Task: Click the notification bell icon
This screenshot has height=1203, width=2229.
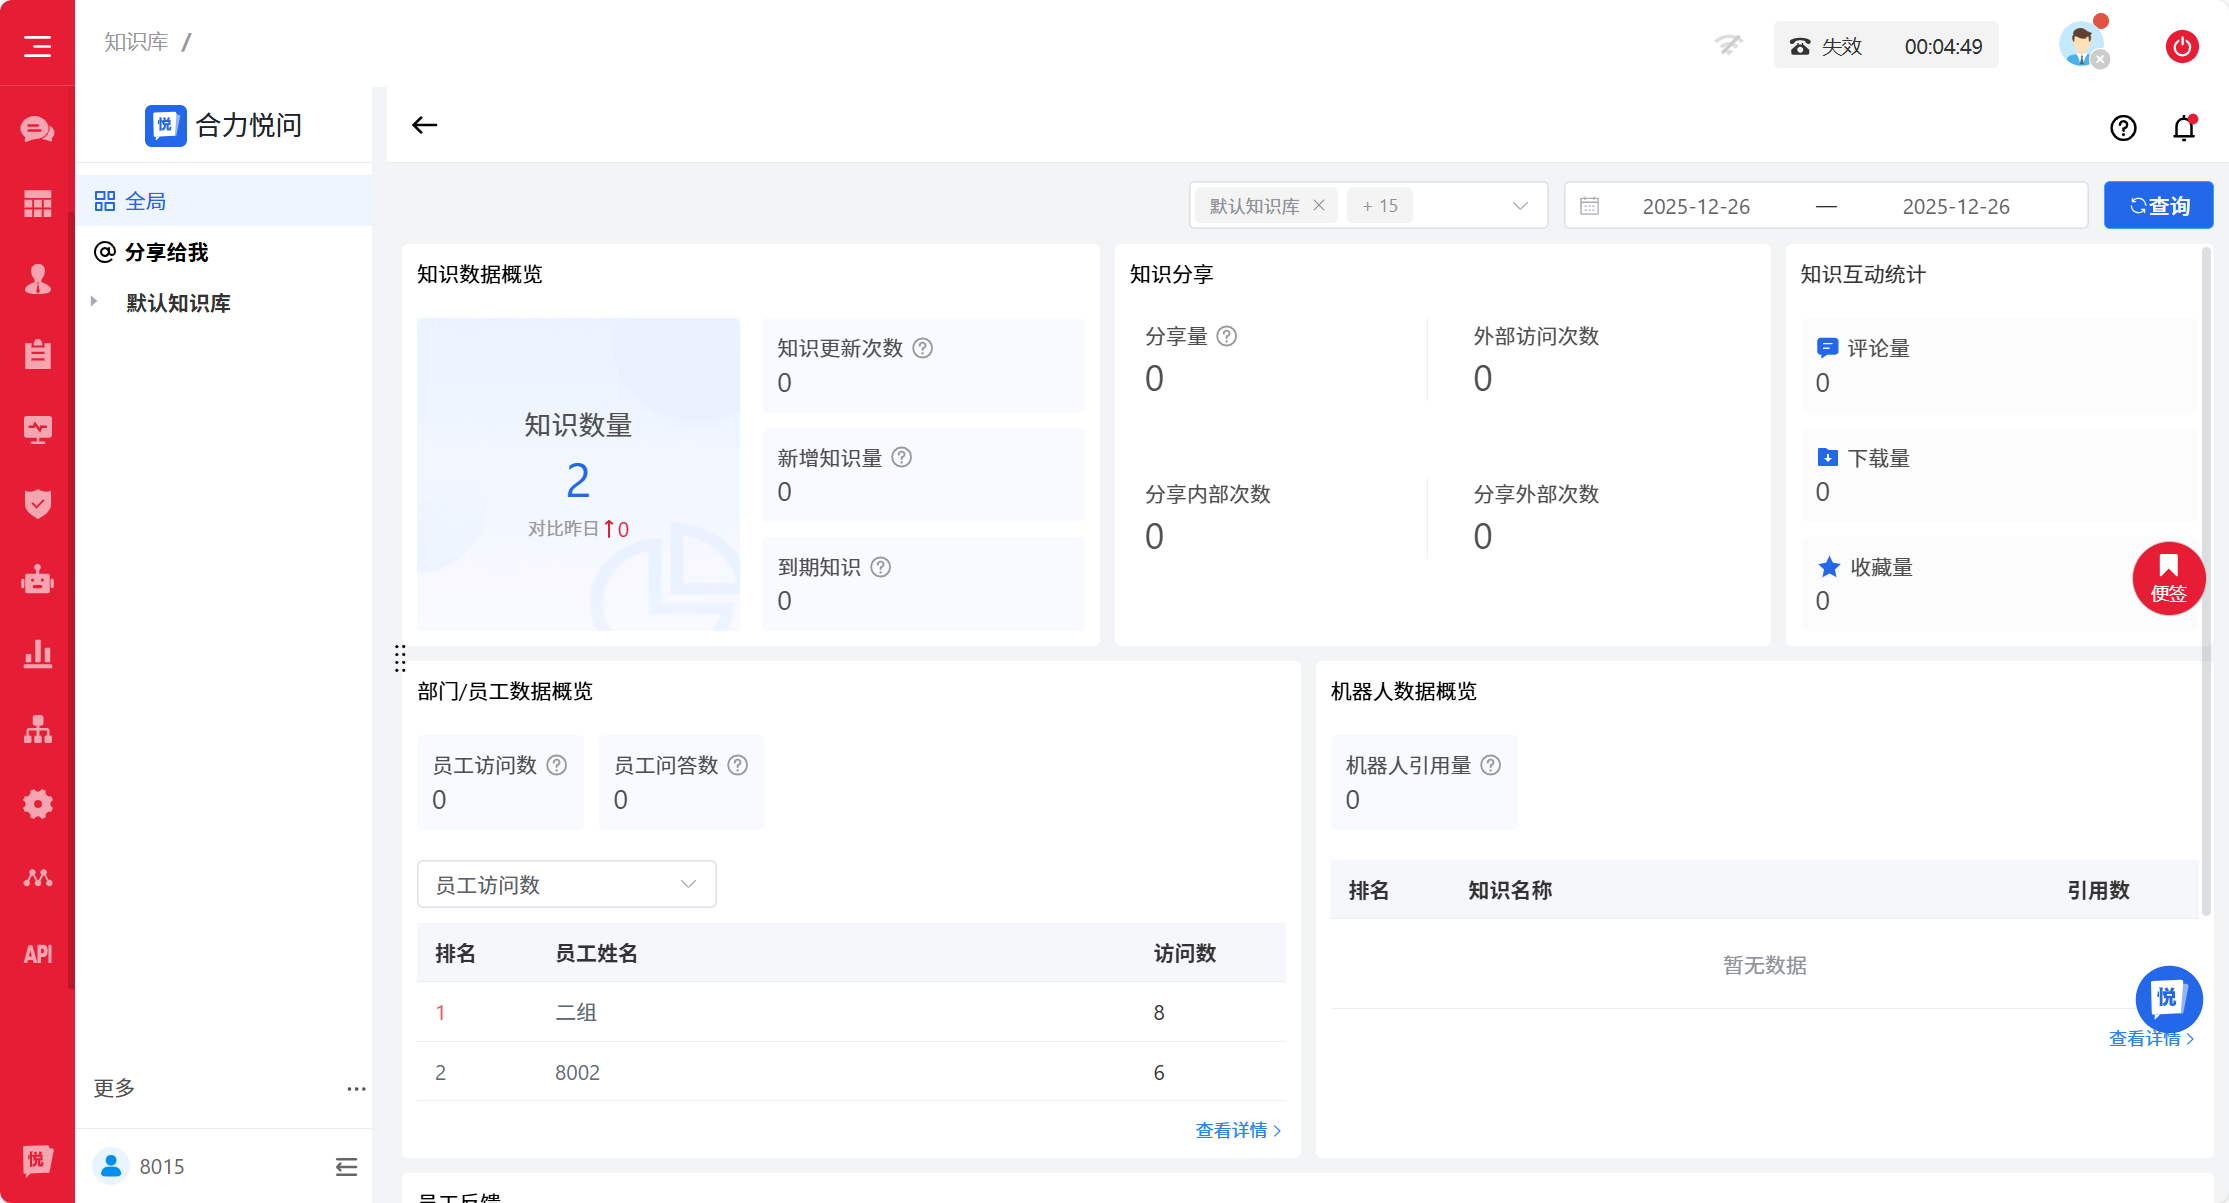Action: [2183, 128]
